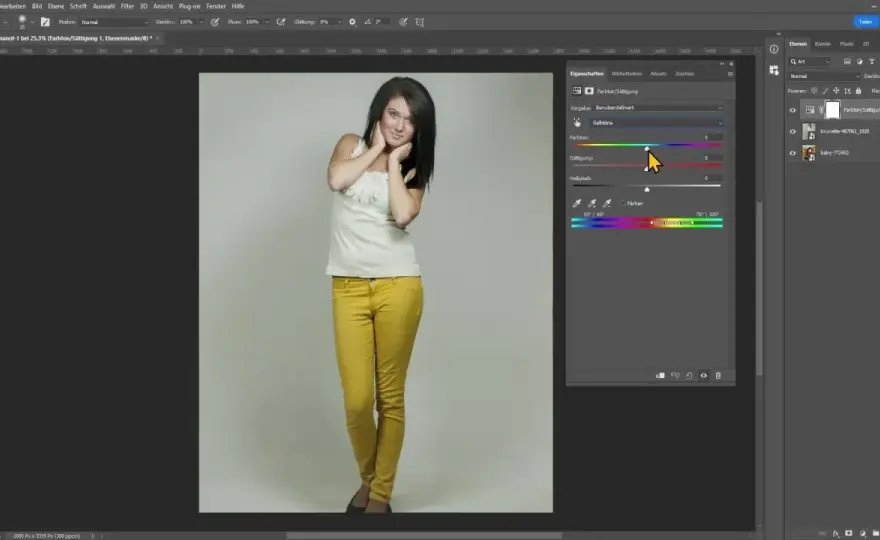Switch to the Pfade tab
The image size is (880, 540).
846,44
